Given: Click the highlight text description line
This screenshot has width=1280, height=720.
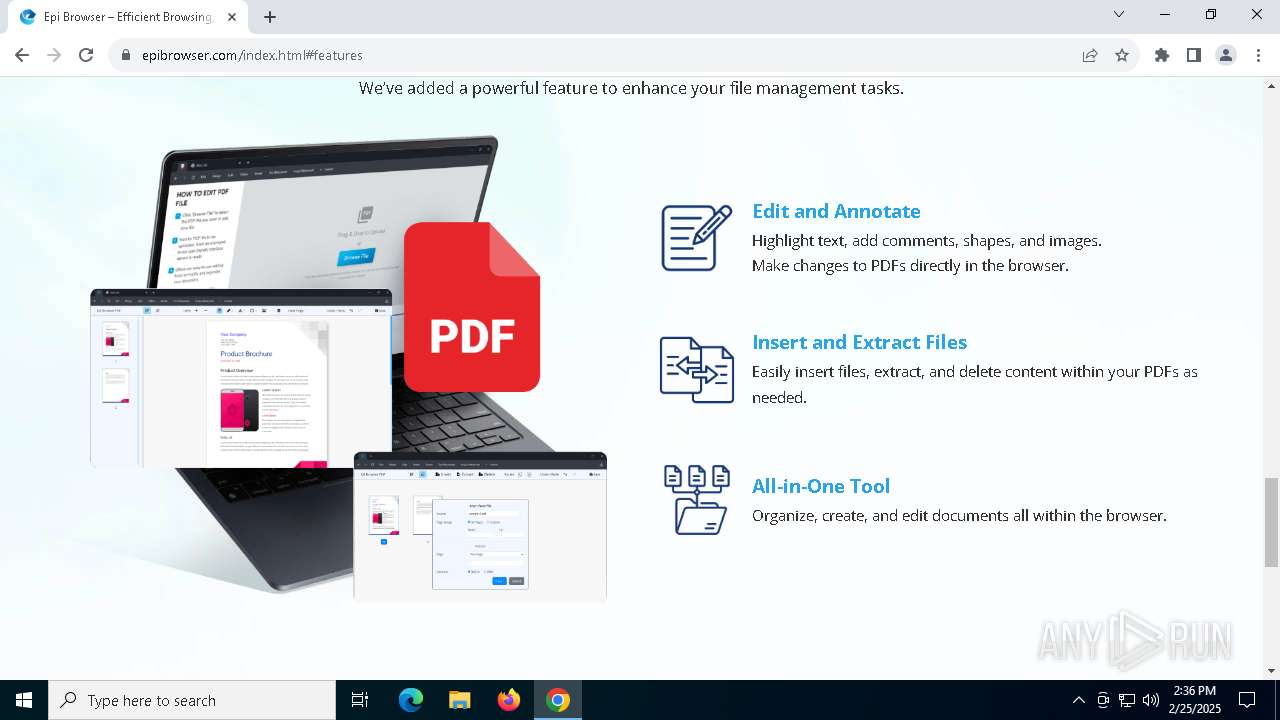Looking at the screenshot, I should (x=927, y=241).
